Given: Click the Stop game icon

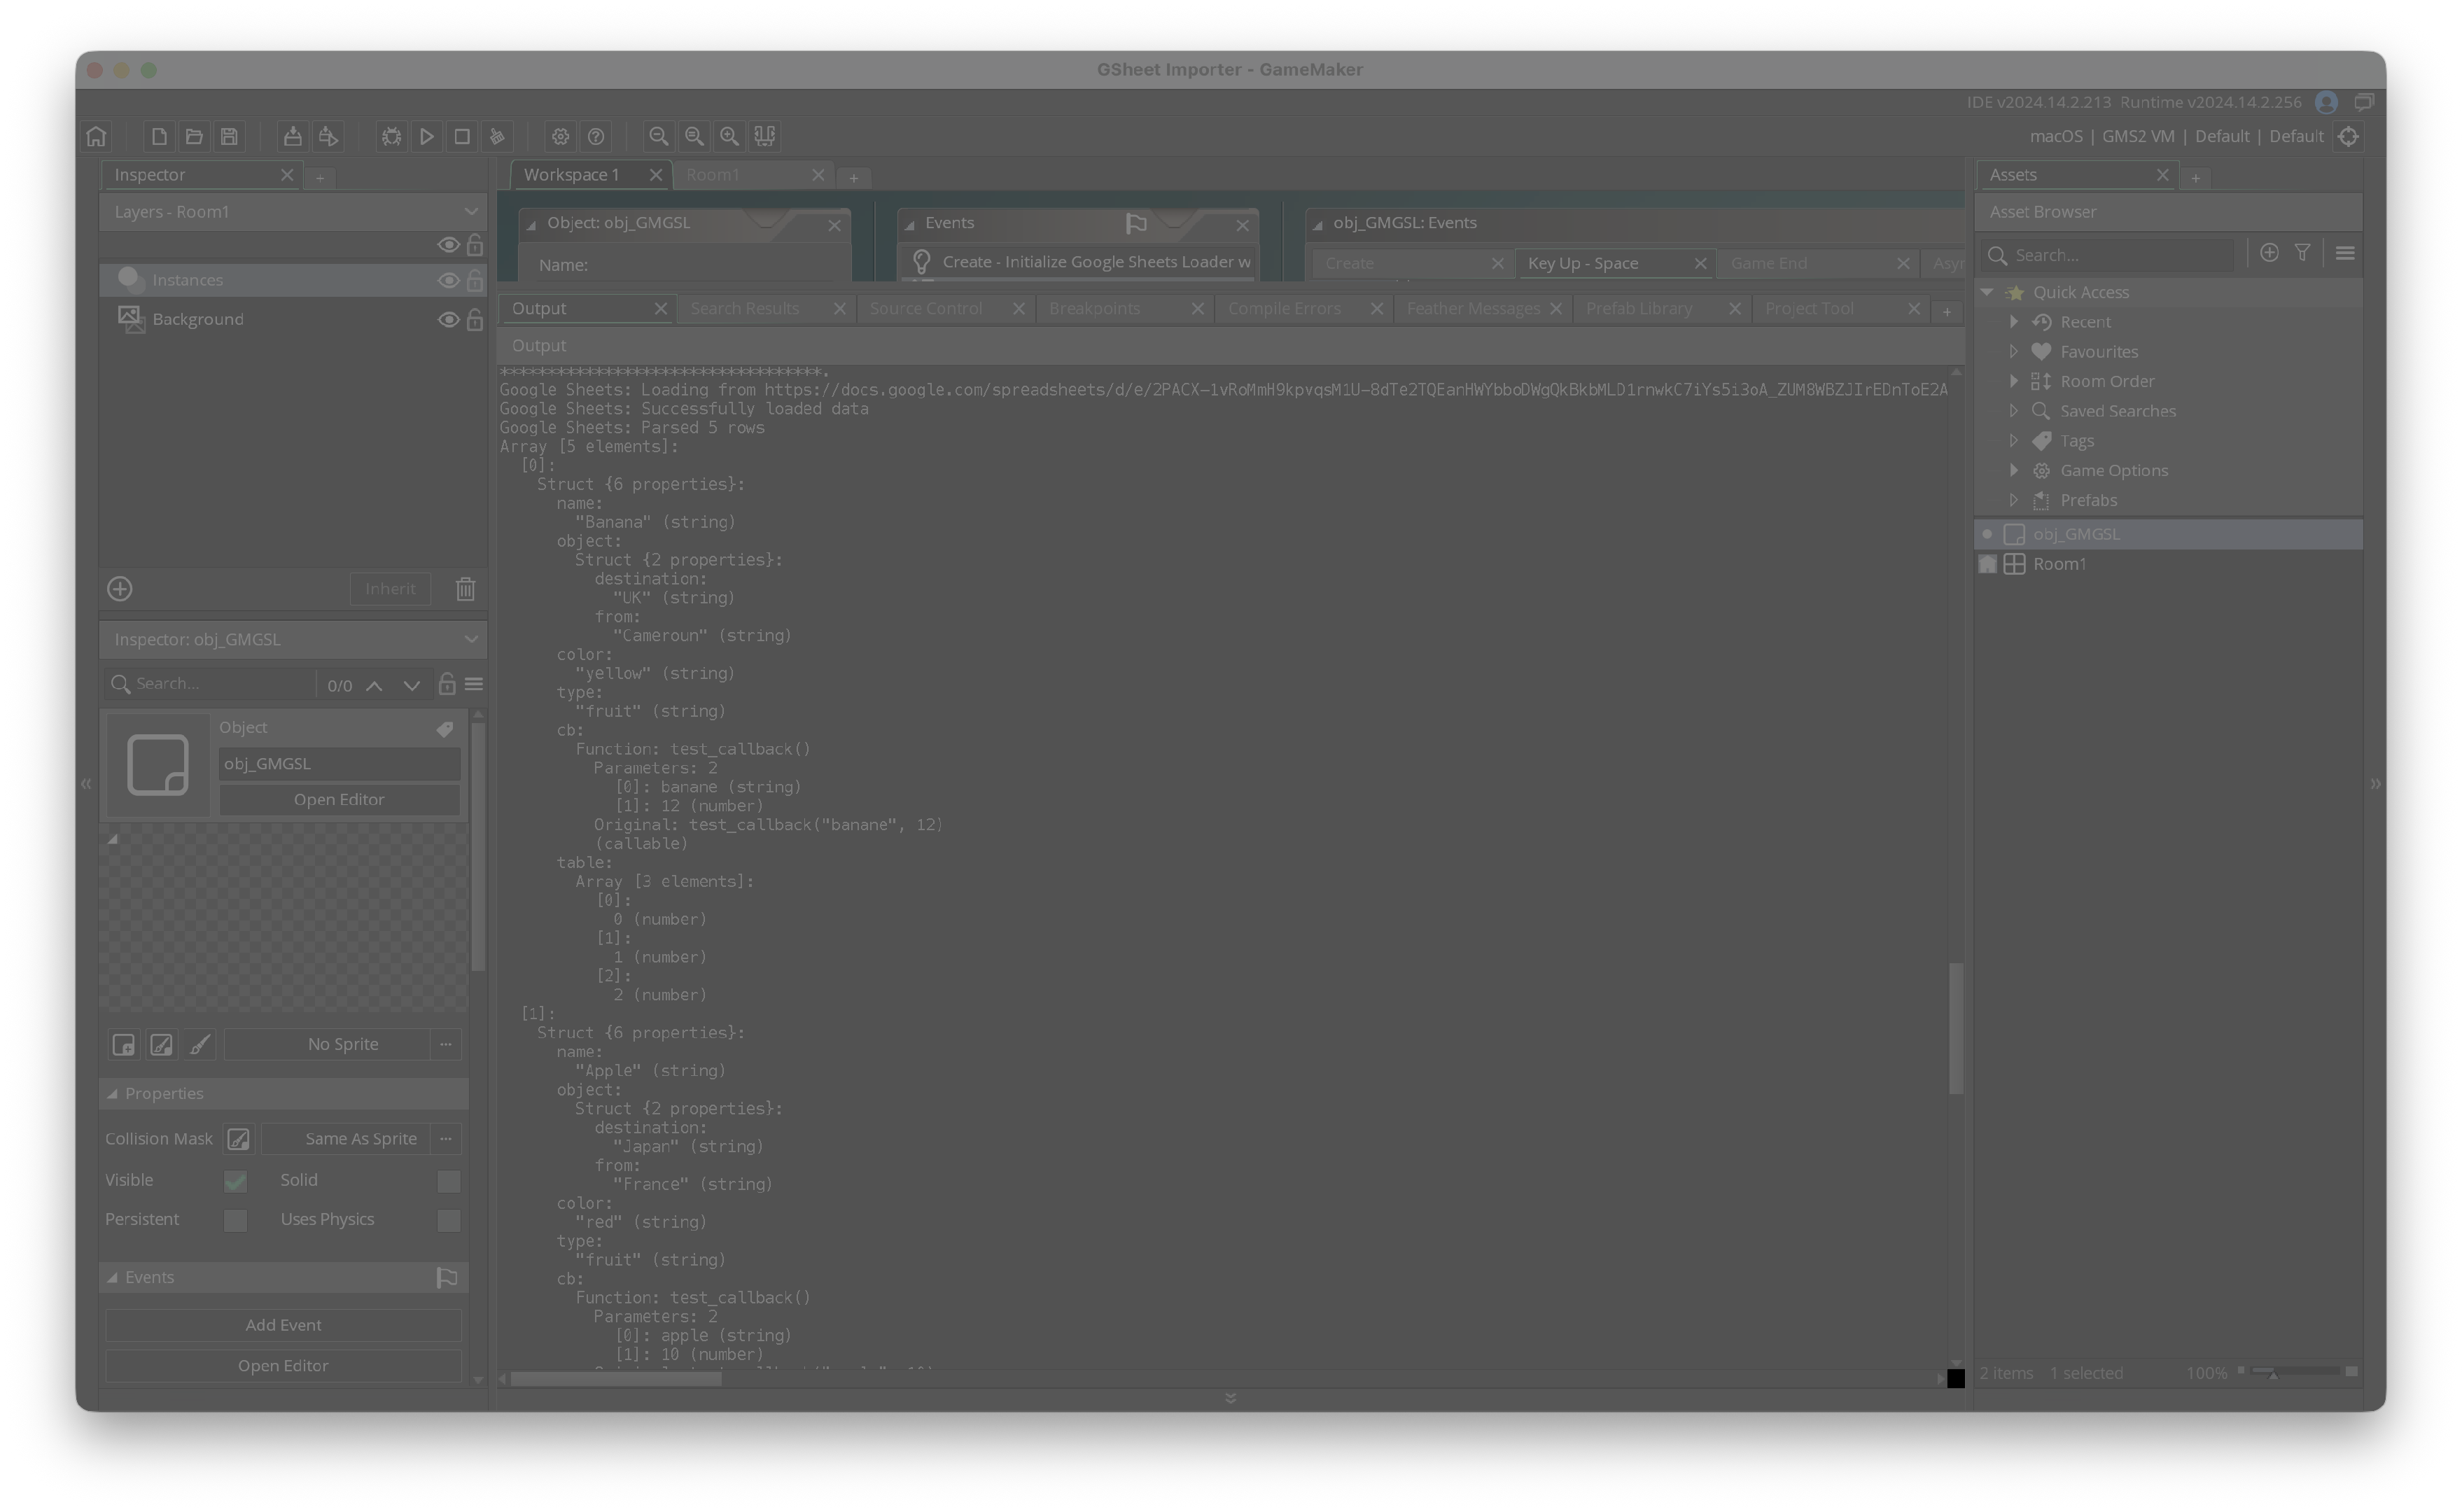Looking at the screenshot, I should 462,136.
